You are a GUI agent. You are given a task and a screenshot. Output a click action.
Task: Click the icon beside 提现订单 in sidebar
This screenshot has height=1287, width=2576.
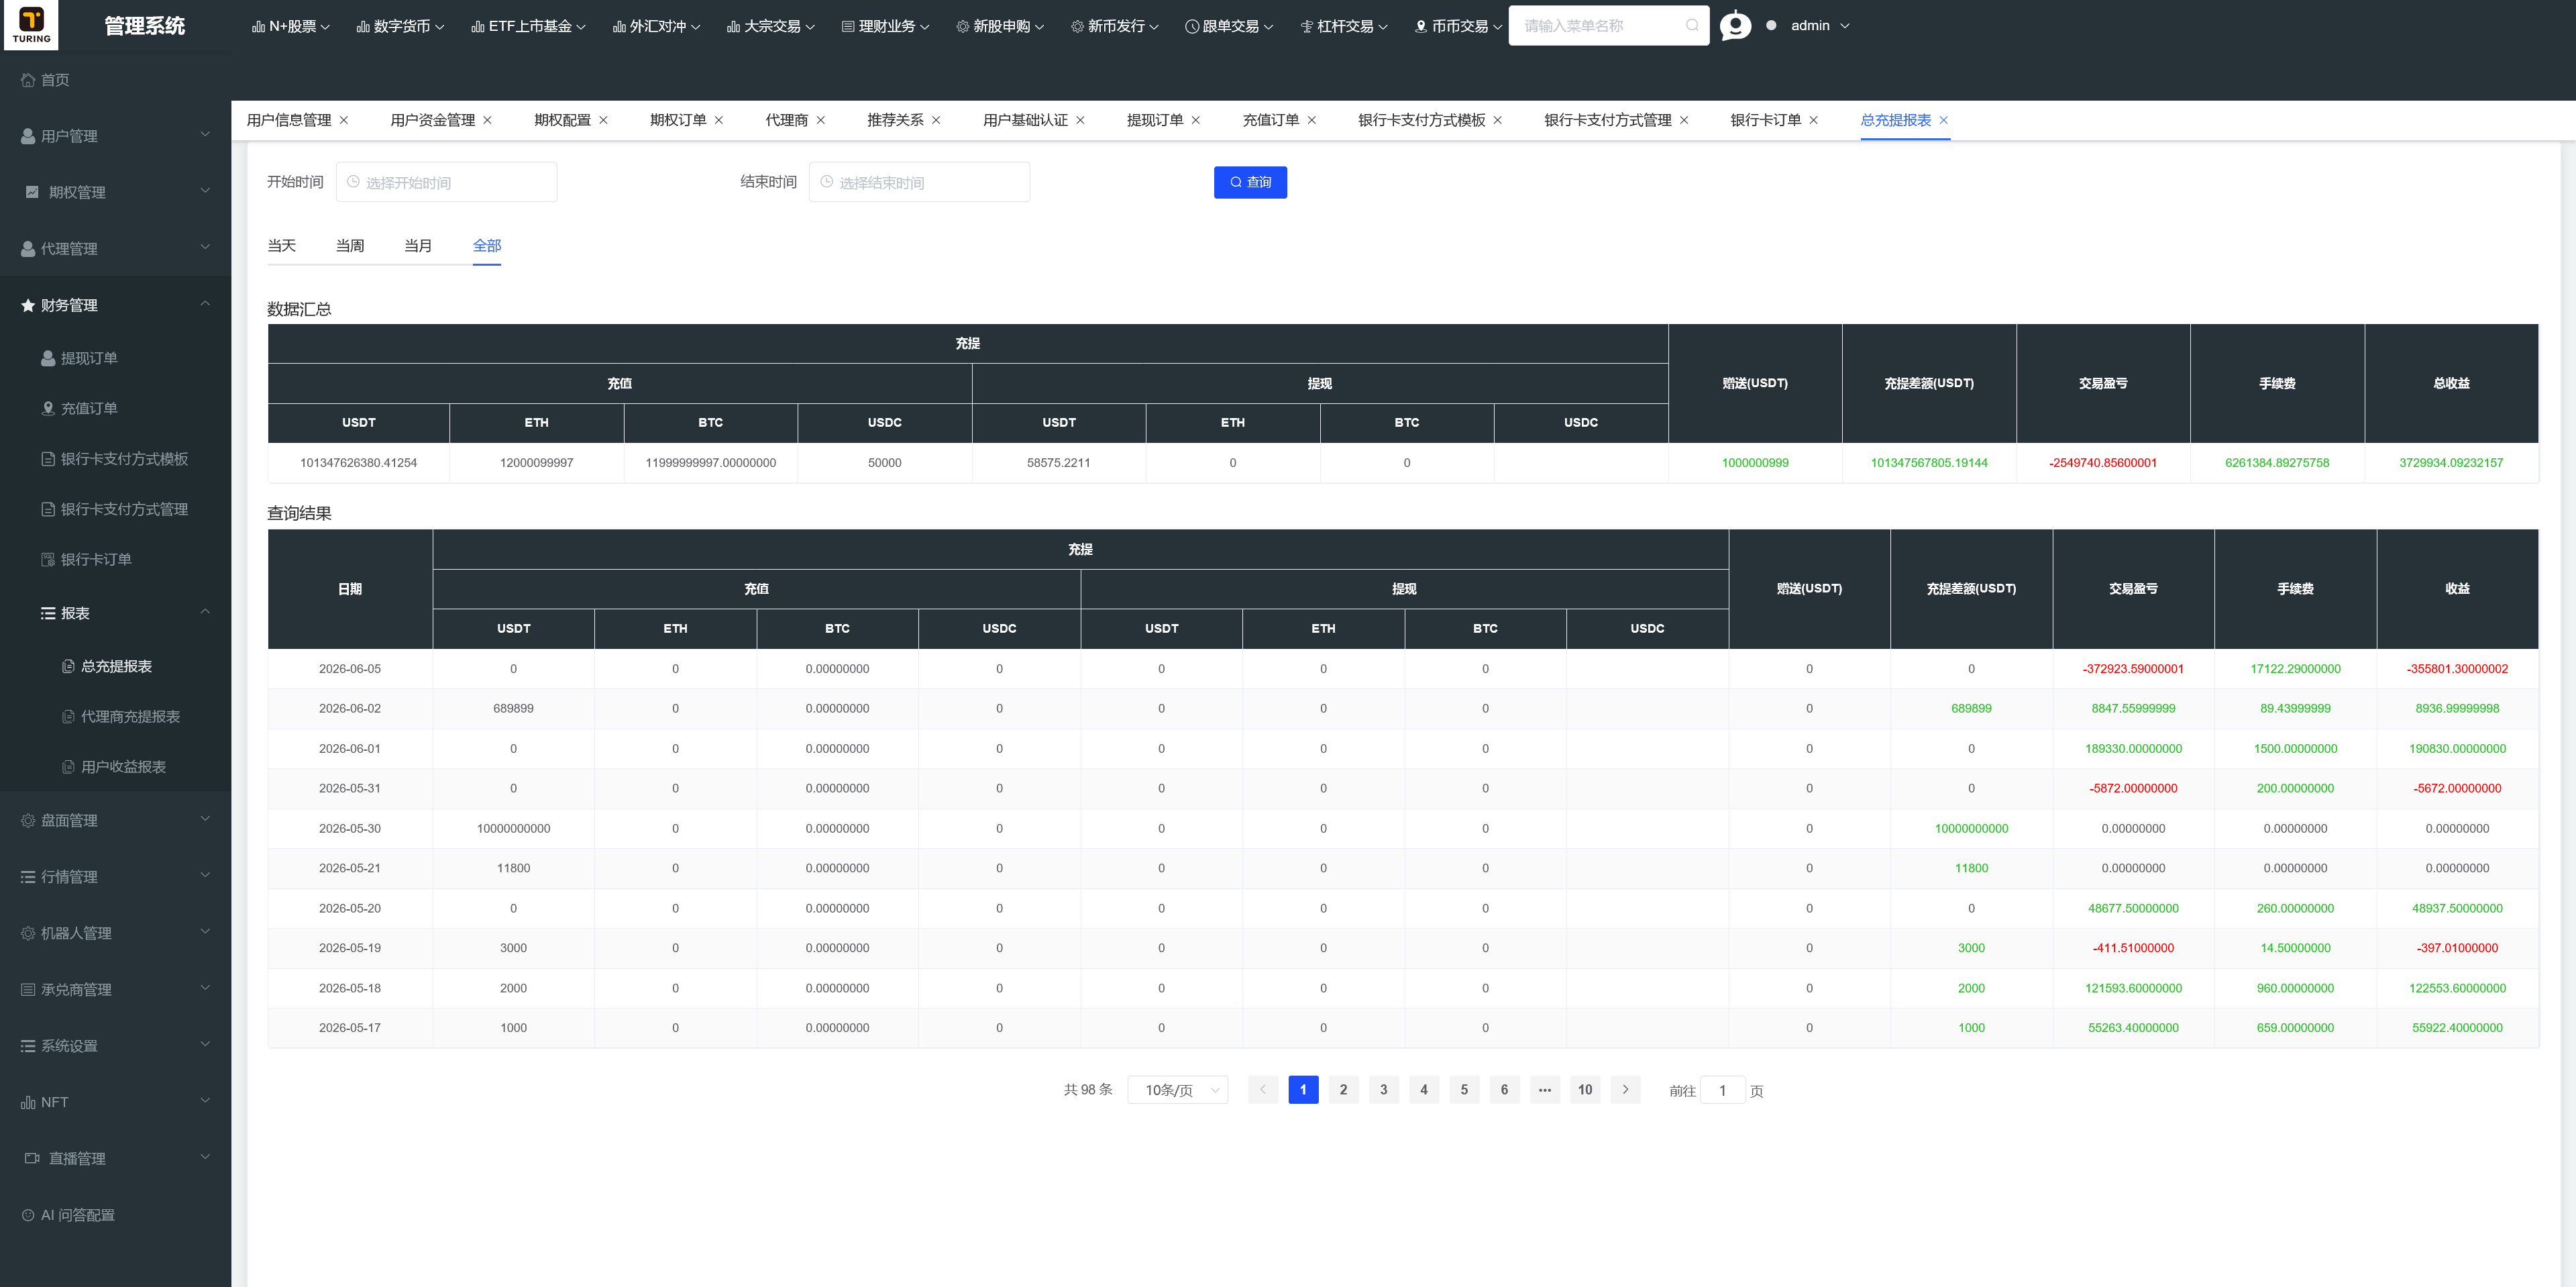pyautogui.click(x=48, y=358)
